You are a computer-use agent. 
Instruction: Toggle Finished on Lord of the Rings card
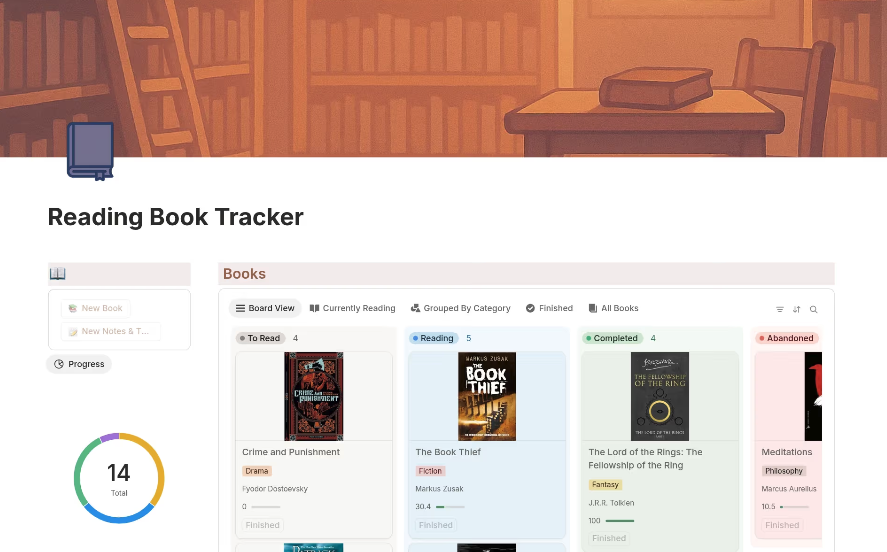click(609, 537)
